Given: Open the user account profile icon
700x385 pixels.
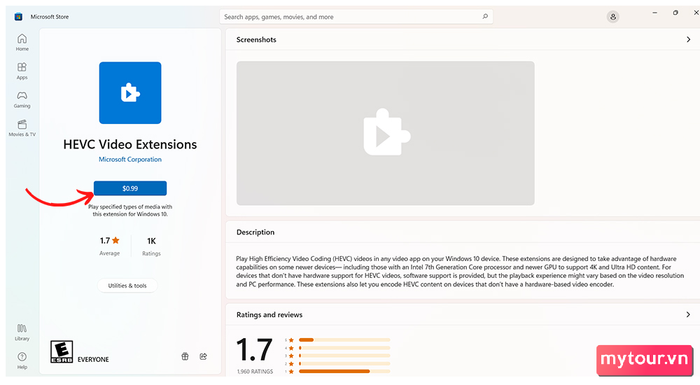Looking at the screenshot, I should [x=613, y=17].
